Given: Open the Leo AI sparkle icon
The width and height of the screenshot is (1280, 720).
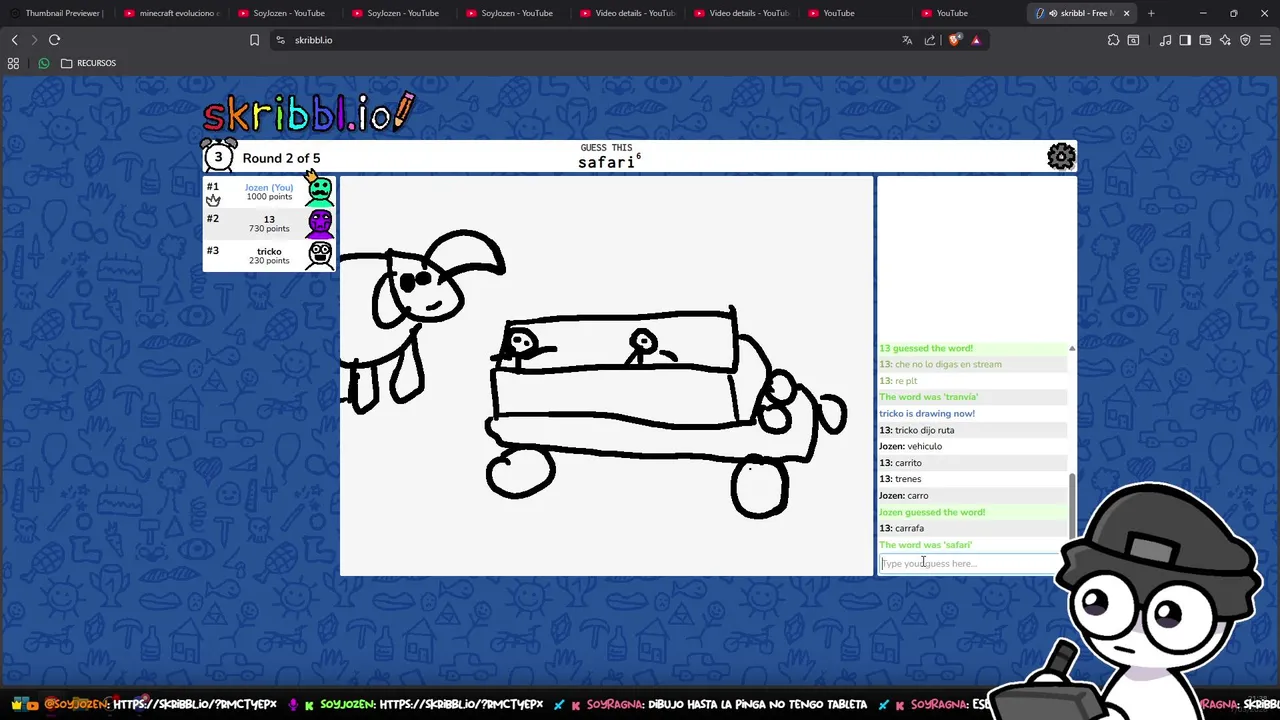Looking at the screenshot, I should [x=1225, y=40].
